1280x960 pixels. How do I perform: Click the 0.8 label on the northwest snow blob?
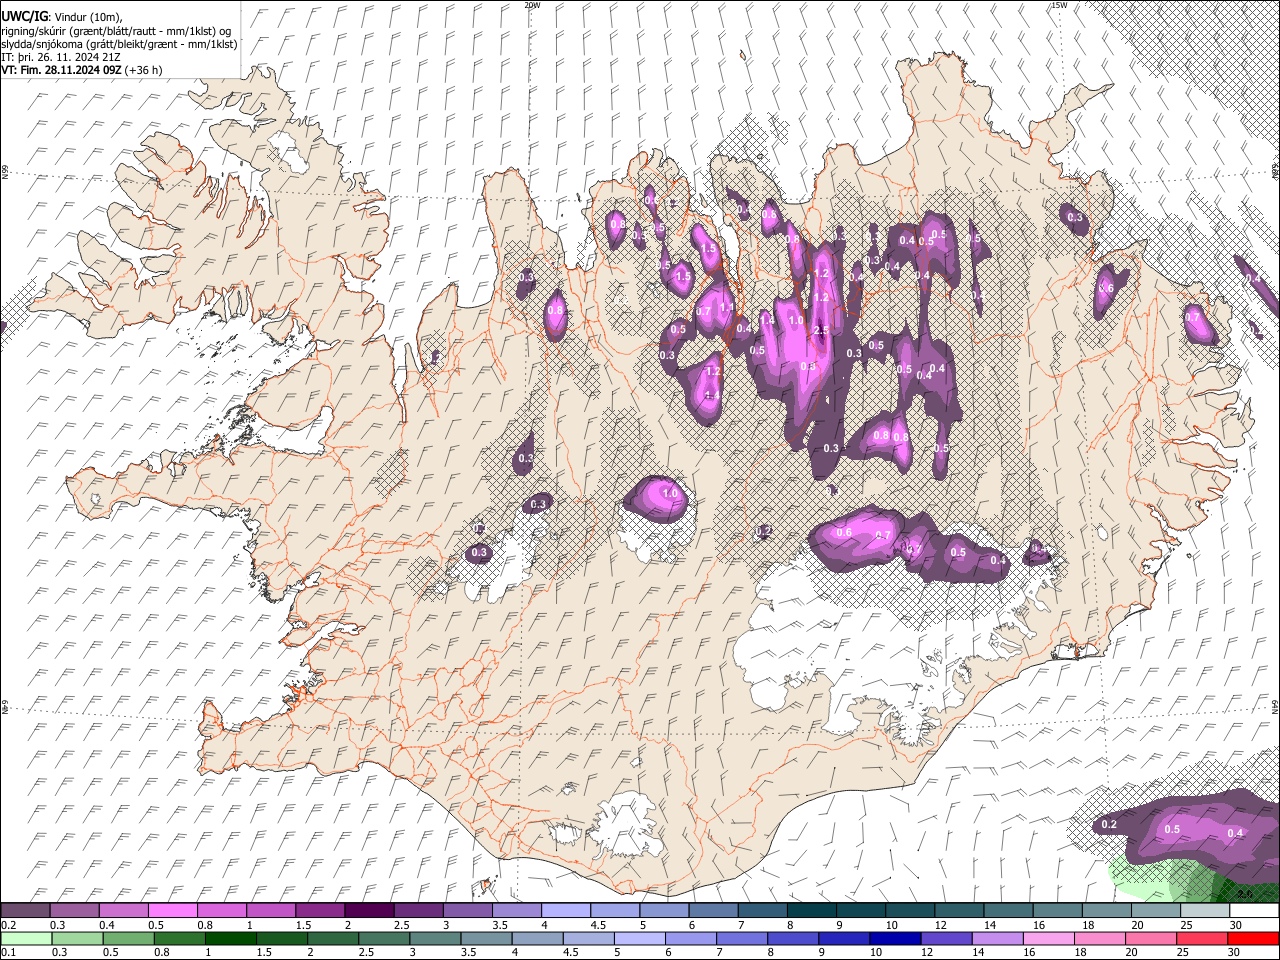555,311
